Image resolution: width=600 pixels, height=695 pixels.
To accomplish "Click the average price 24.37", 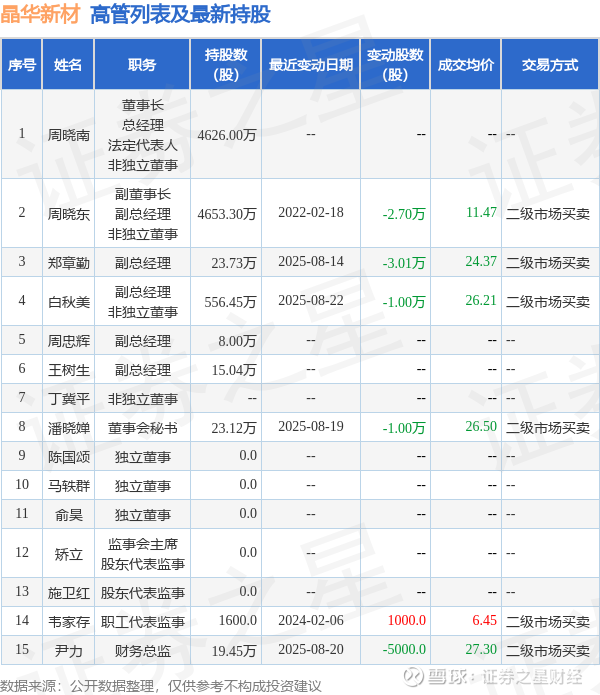I will 481,261.
